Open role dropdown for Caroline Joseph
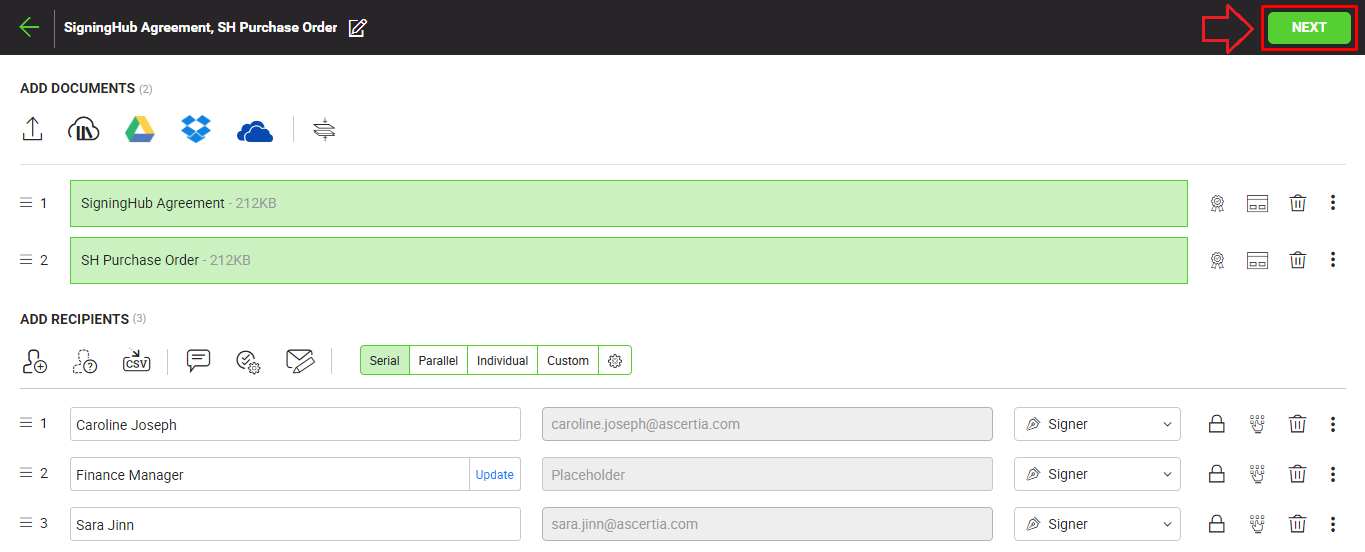1365x552 pixels. click(1097, 424)
